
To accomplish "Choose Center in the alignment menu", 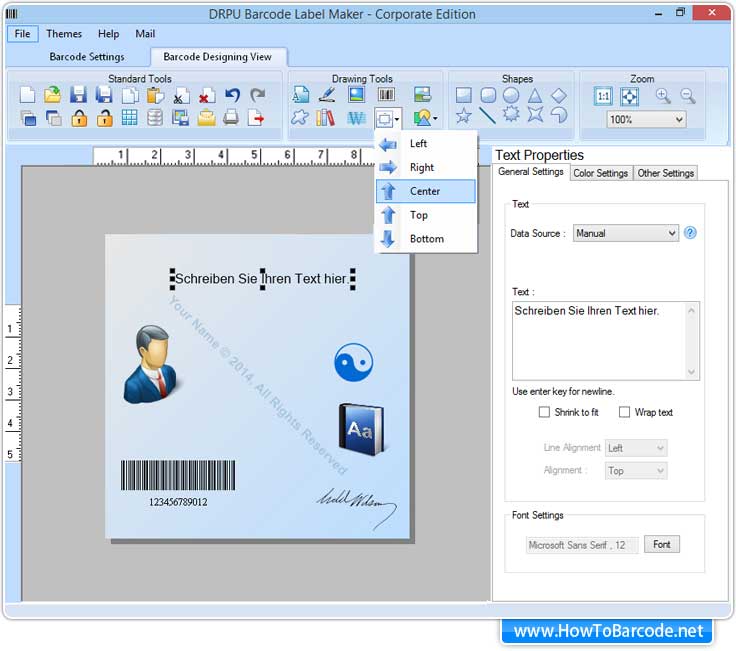I will [426, 191].
